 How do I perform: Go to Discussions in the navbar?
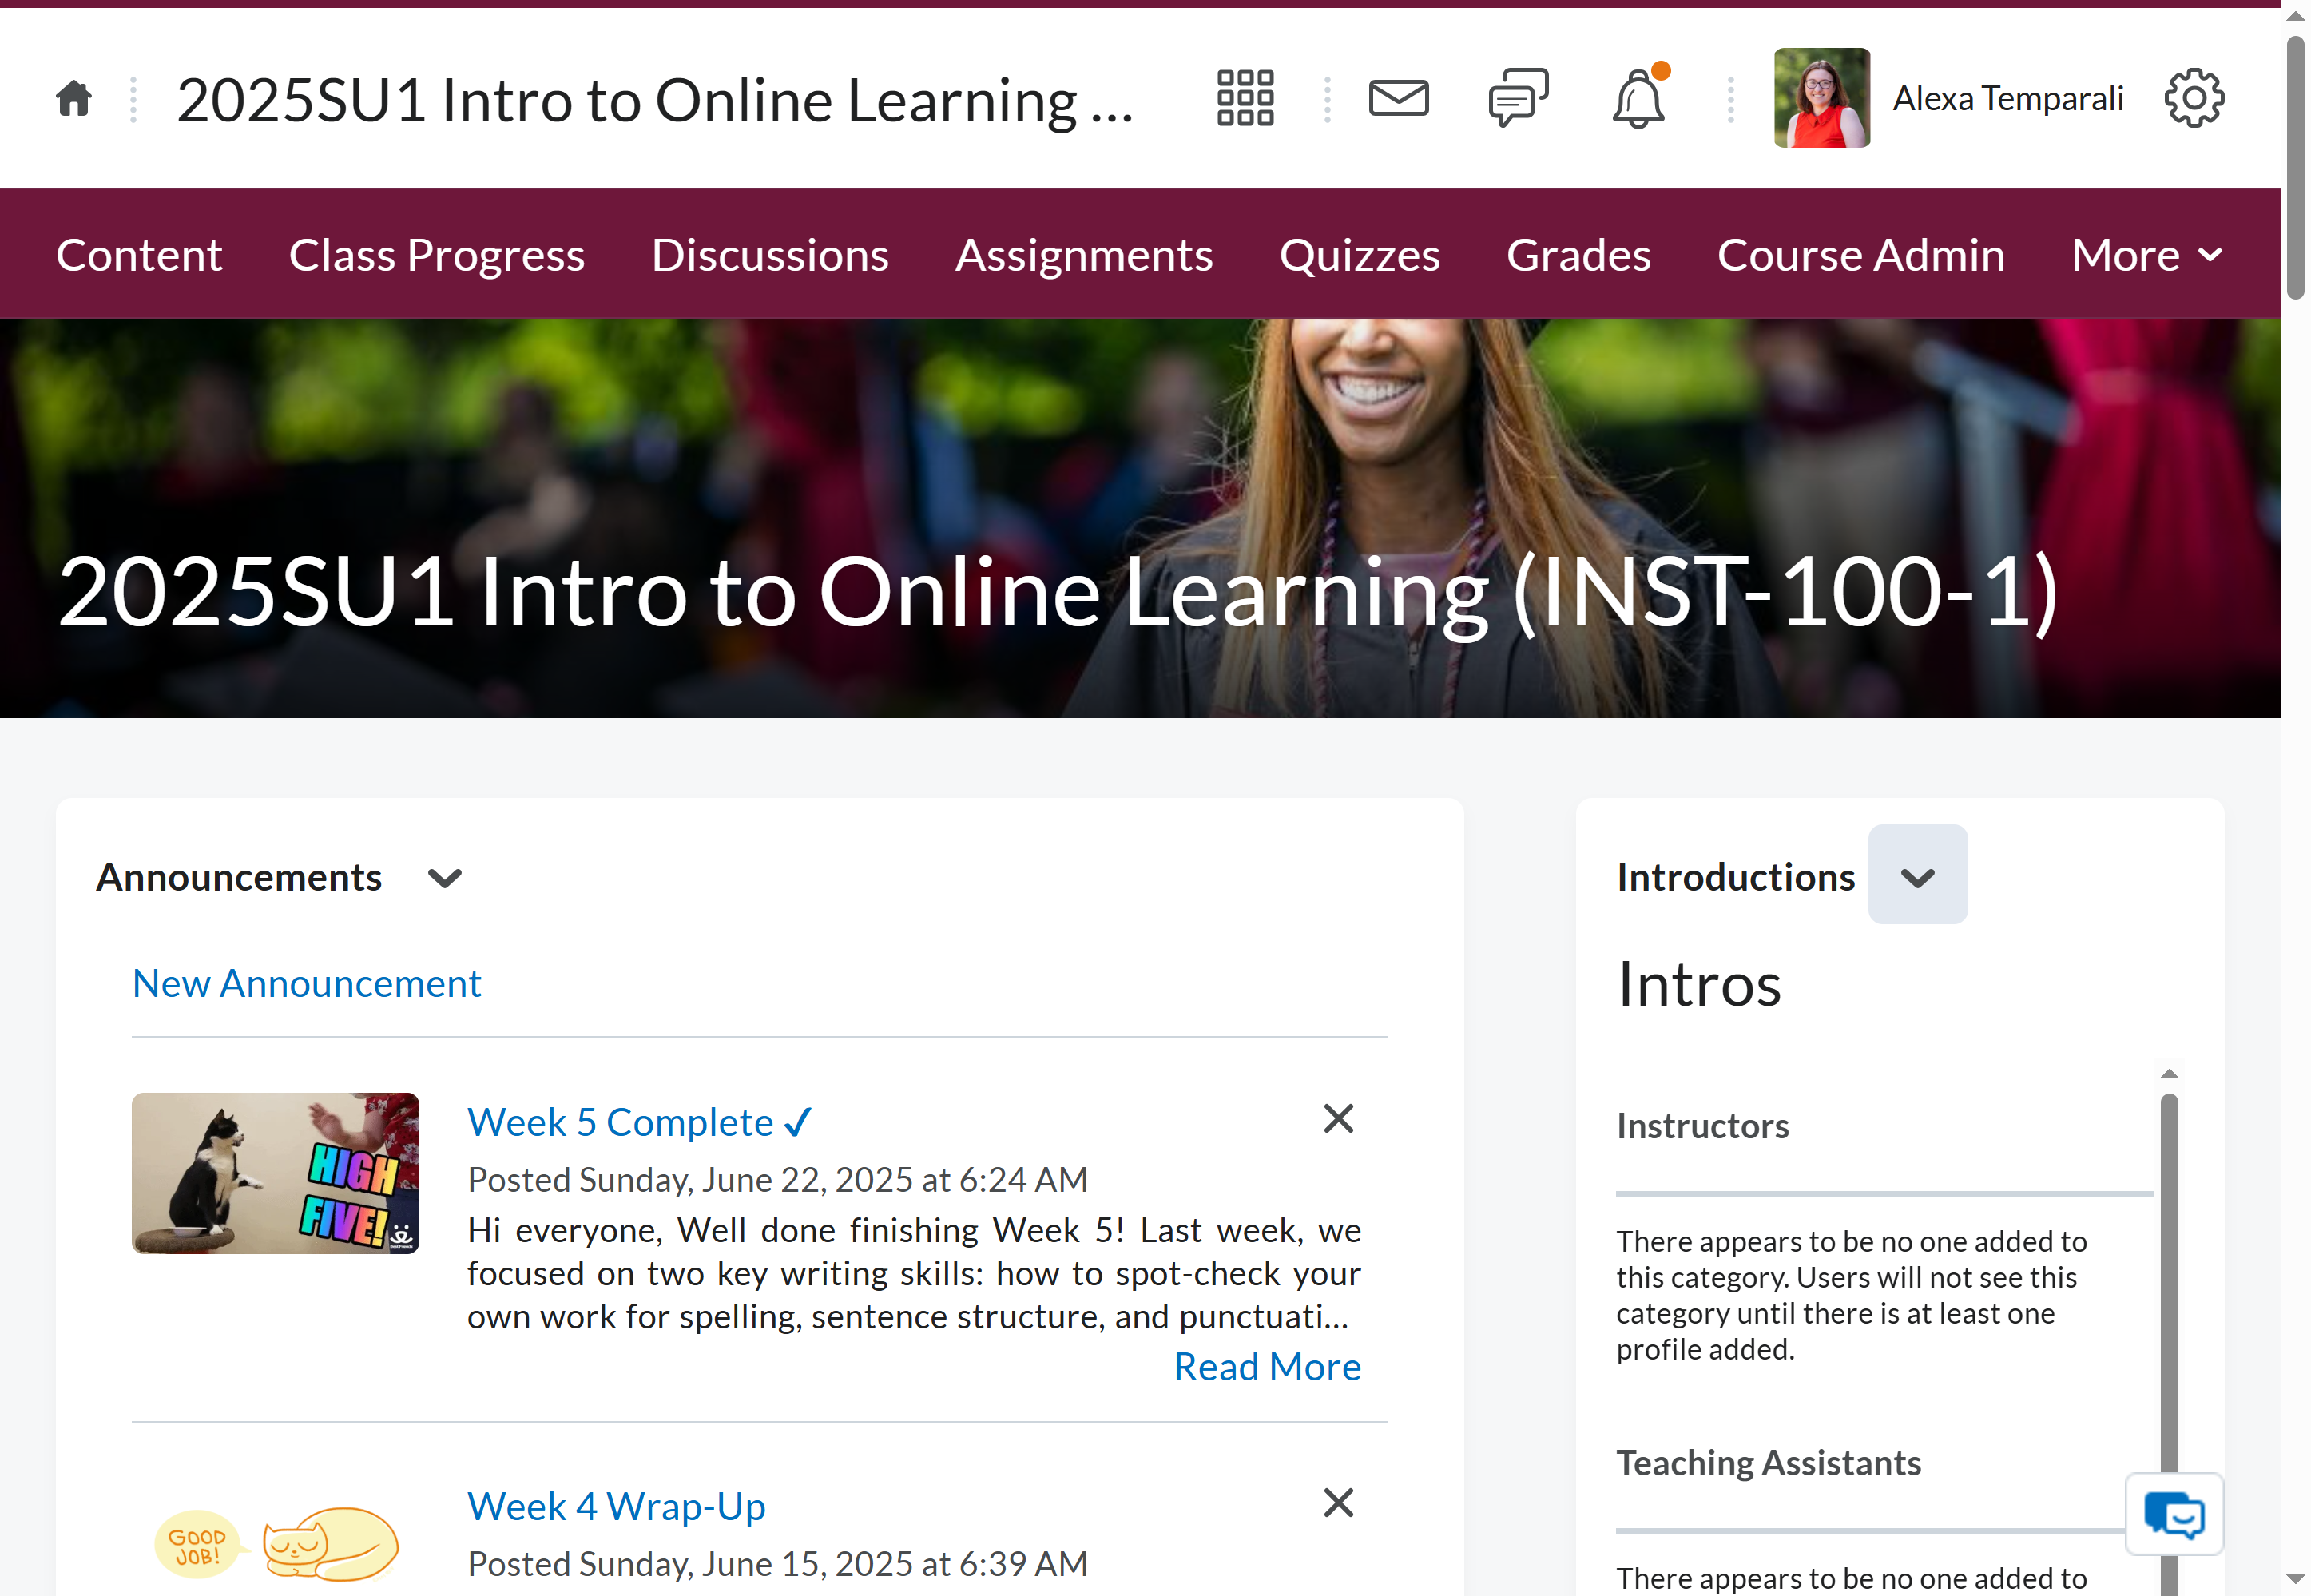[770, 254]
